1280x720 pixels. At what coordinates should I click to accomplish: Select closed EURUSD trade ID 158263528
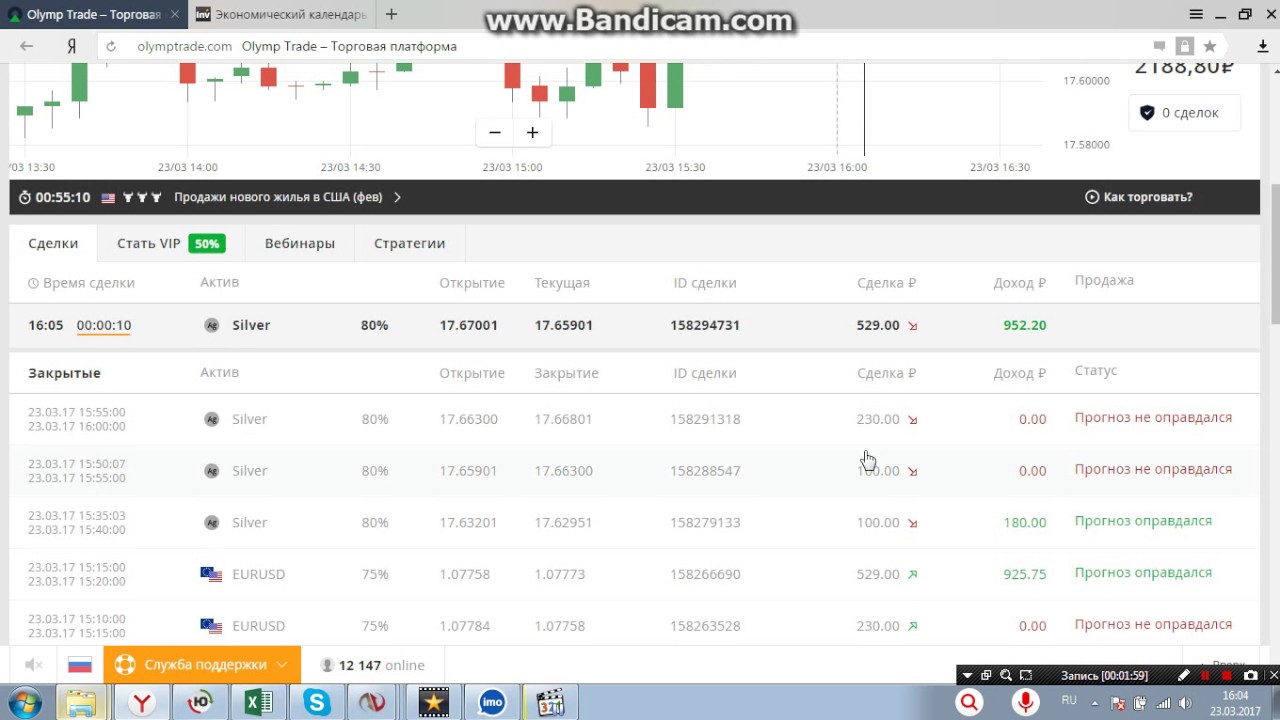click(x=705, y=626)
